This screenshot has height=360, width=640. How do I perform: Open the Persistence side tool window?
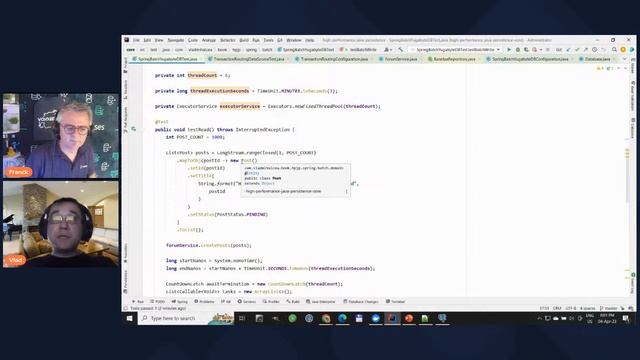click(x=125, y=282)
